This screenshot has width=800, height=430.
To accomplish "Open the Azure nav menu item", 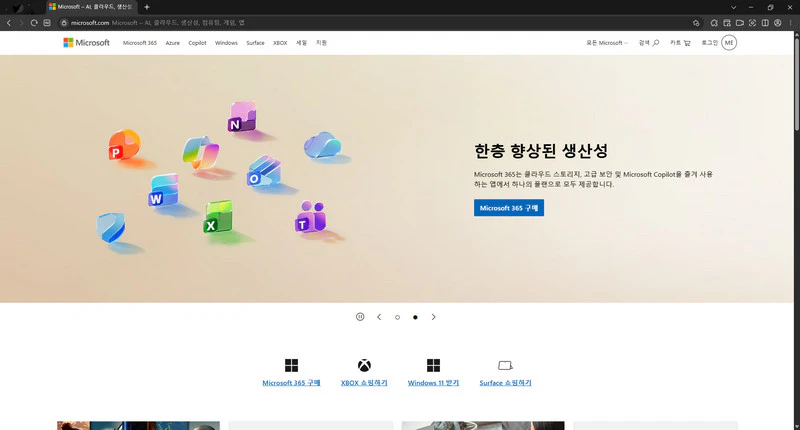I will pyautogui.click(x=172, y=43).
